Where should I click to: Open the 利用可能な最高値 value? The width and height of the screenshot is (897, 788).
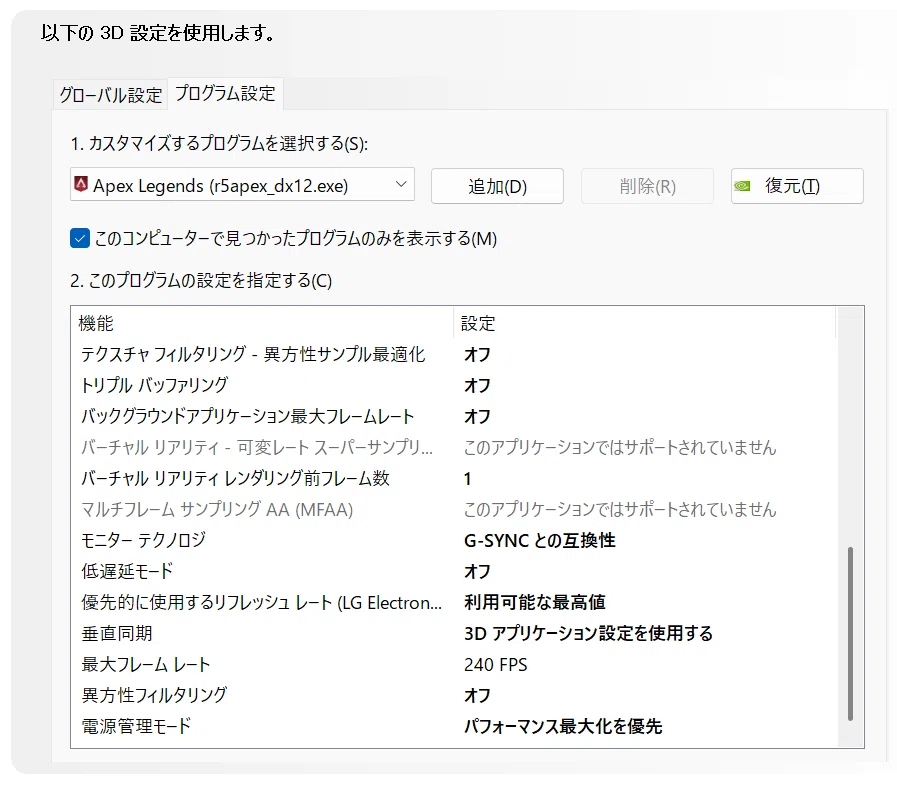(x=535, y=602)
